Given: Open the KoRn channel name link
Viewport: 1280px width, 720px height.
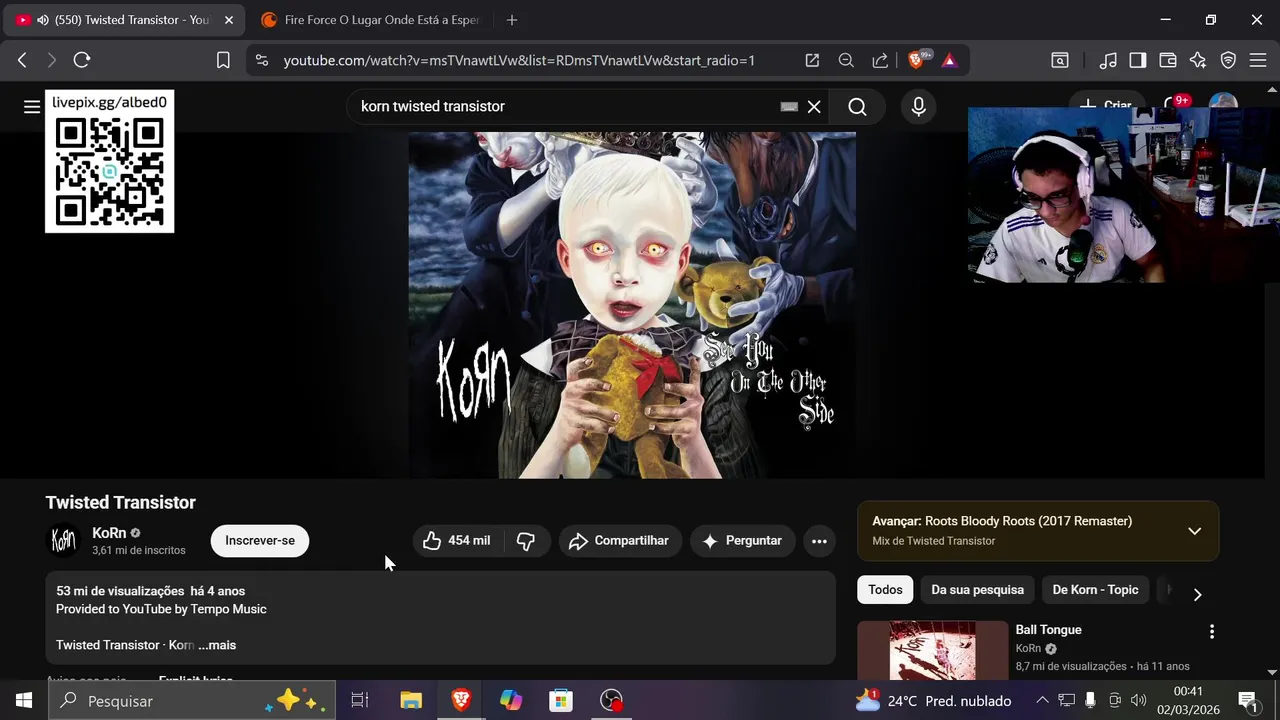Looking at the screenshot, I should coord(109,533).
